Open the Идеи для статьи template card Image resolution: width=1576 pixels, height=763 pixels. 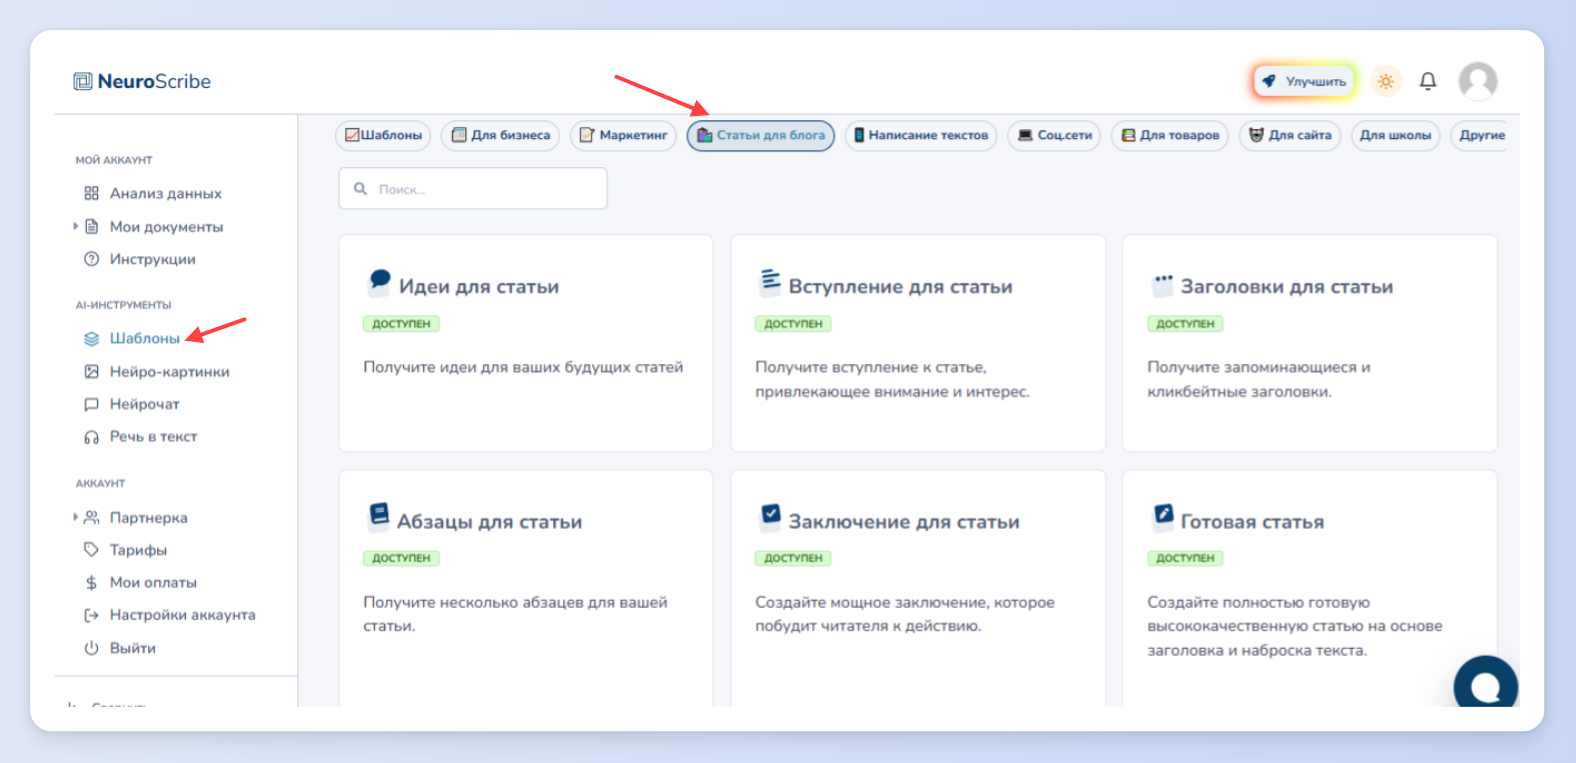(x=526, y=343)
